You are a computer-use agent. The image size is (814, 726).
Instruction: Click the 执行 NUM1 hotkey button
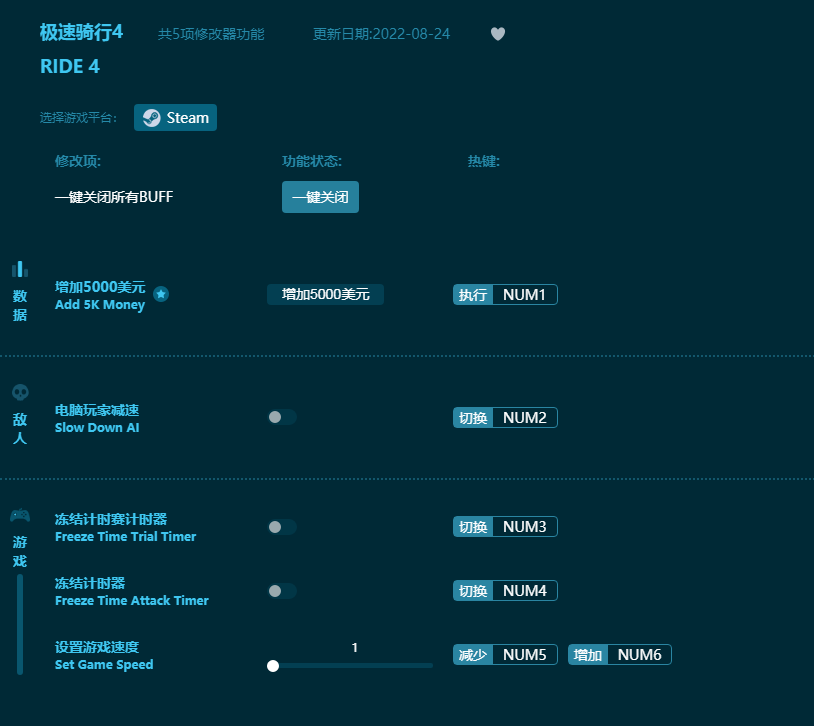coord(505,294)
